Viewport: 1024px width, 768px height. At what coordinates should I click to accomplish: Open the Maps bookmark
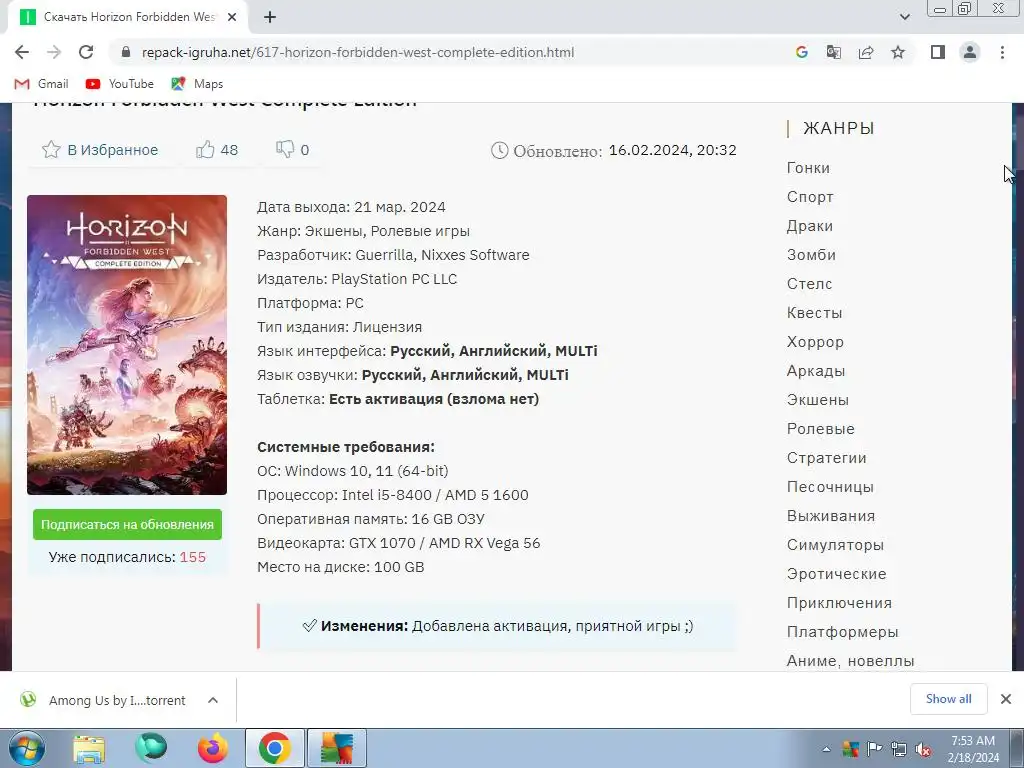(x=197, y=84)
